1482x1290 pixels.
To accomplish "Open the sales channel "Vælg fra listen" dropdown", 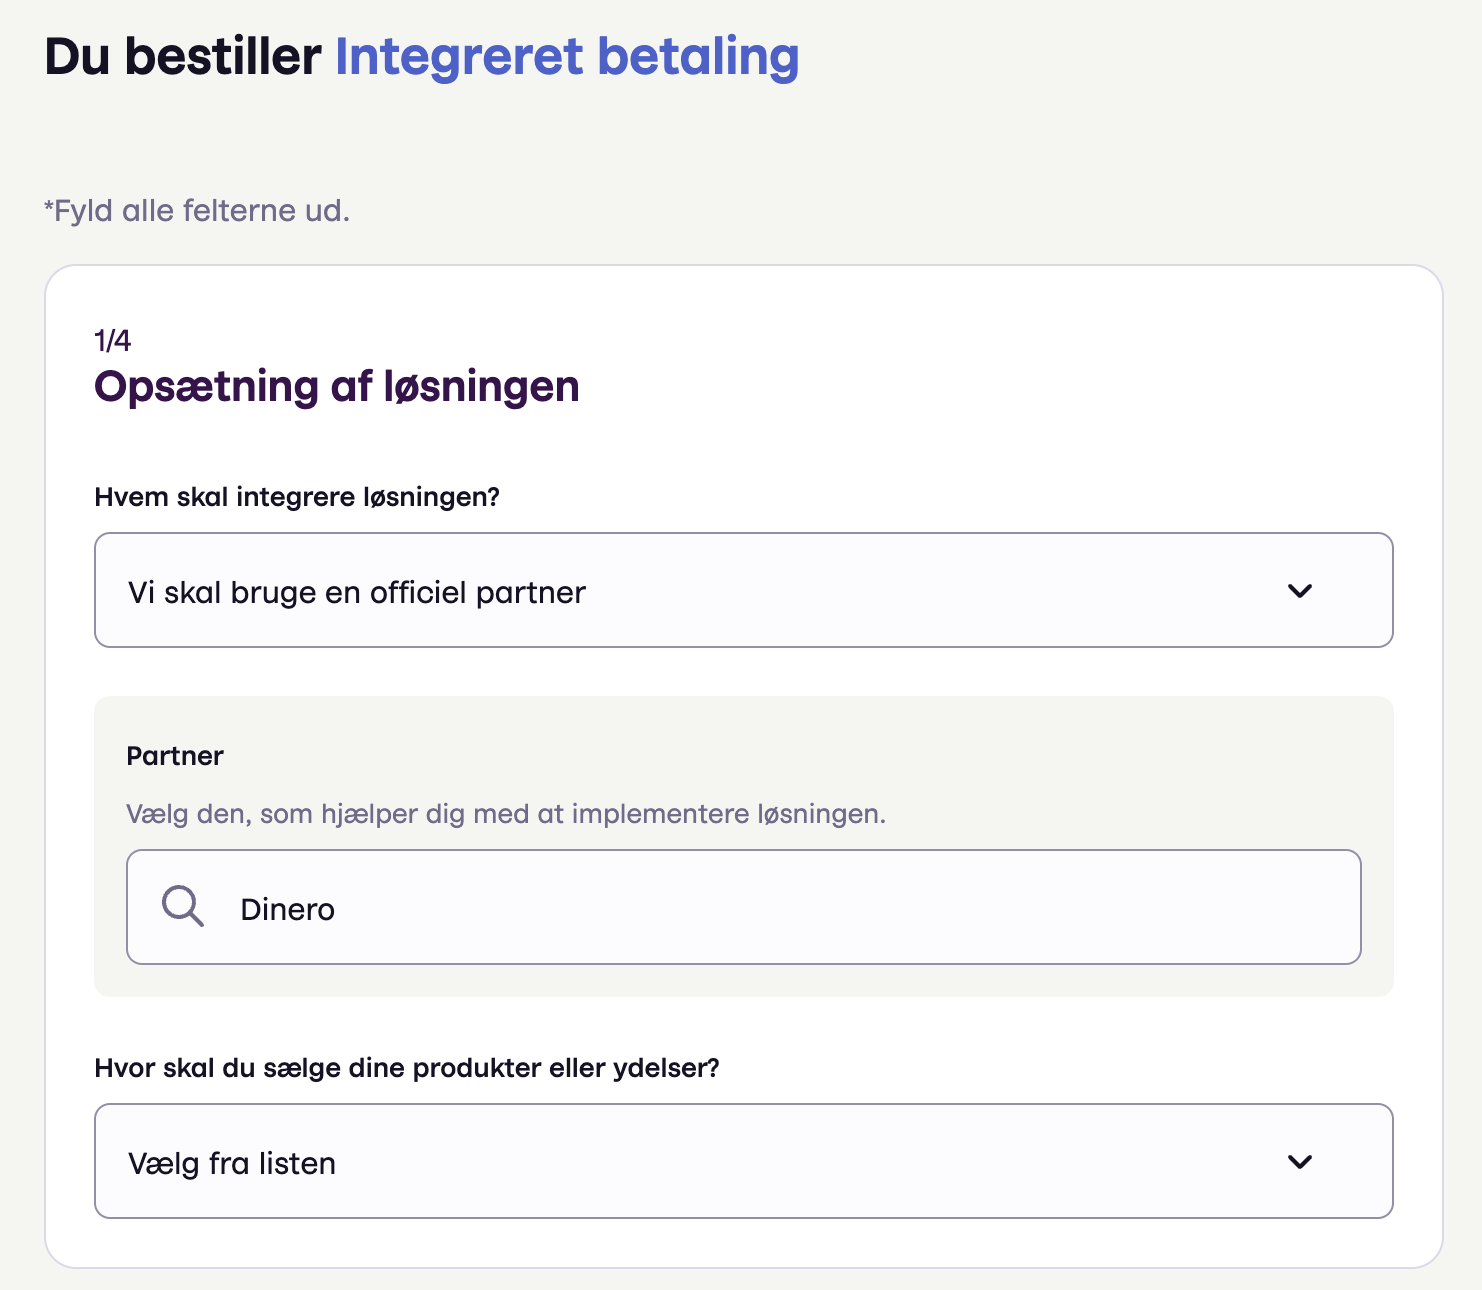I will pyautogui.click(x=743, y=1161).
